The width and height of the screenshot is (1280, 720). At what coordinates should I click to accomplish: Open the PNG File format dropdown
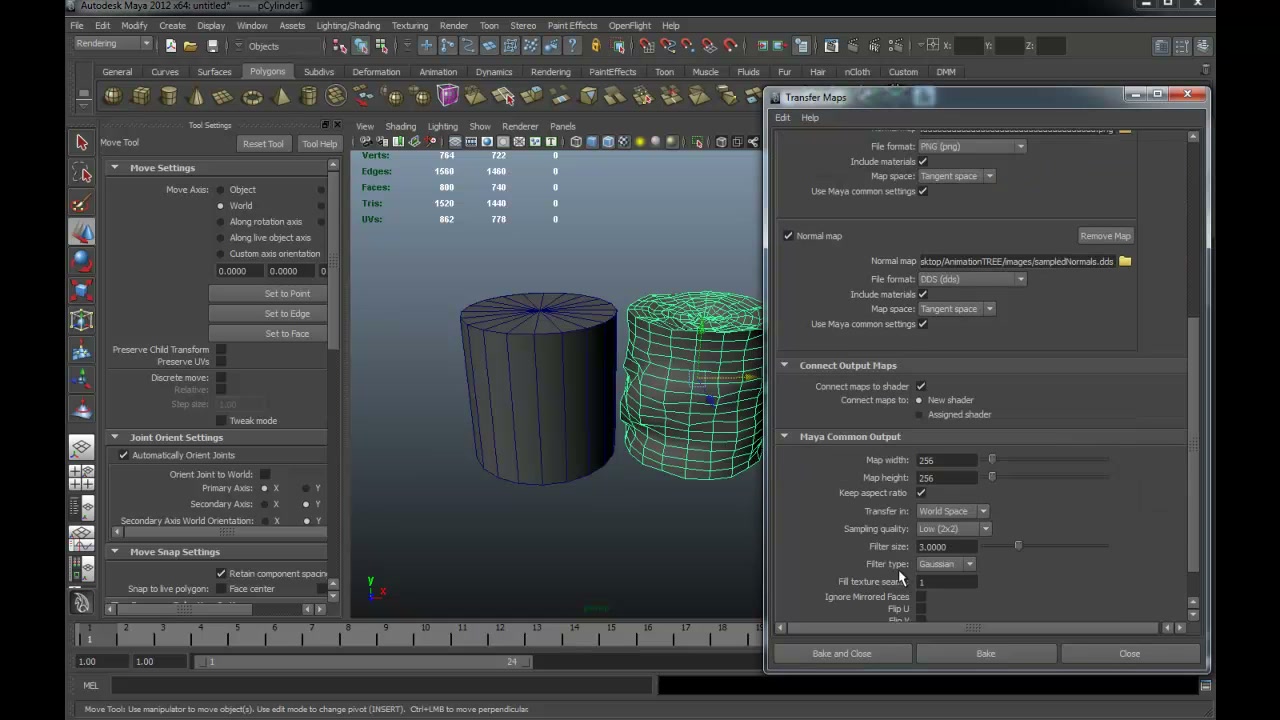click(x=972, y=146)
